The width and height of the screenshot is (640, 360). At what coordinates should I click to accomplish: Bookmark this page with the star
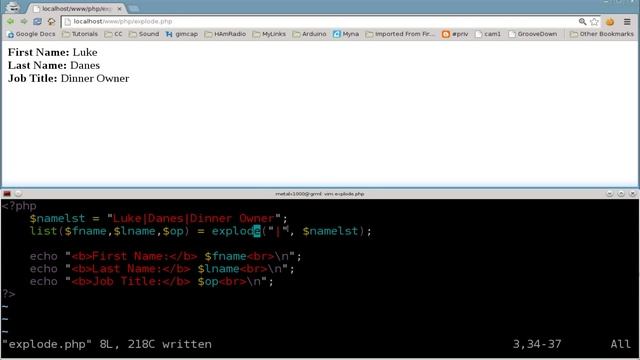click(594, 22)
